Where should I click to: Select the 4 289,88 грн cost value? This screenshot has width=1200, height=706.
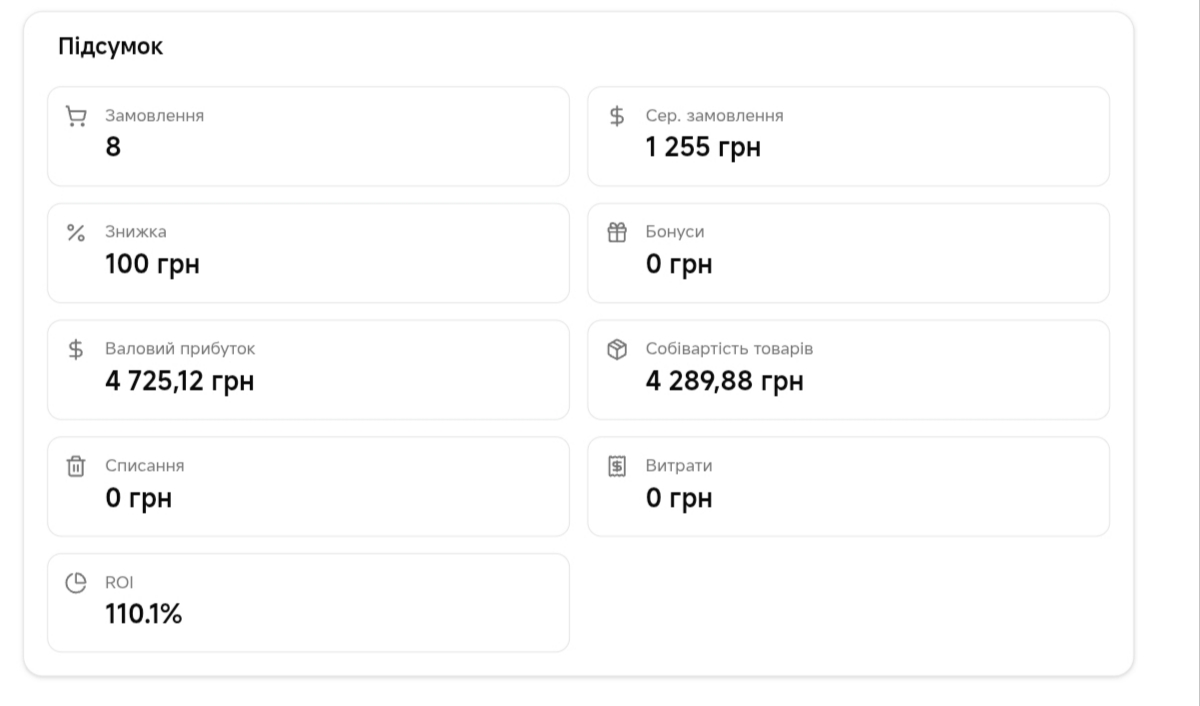(x=724, y=381)
